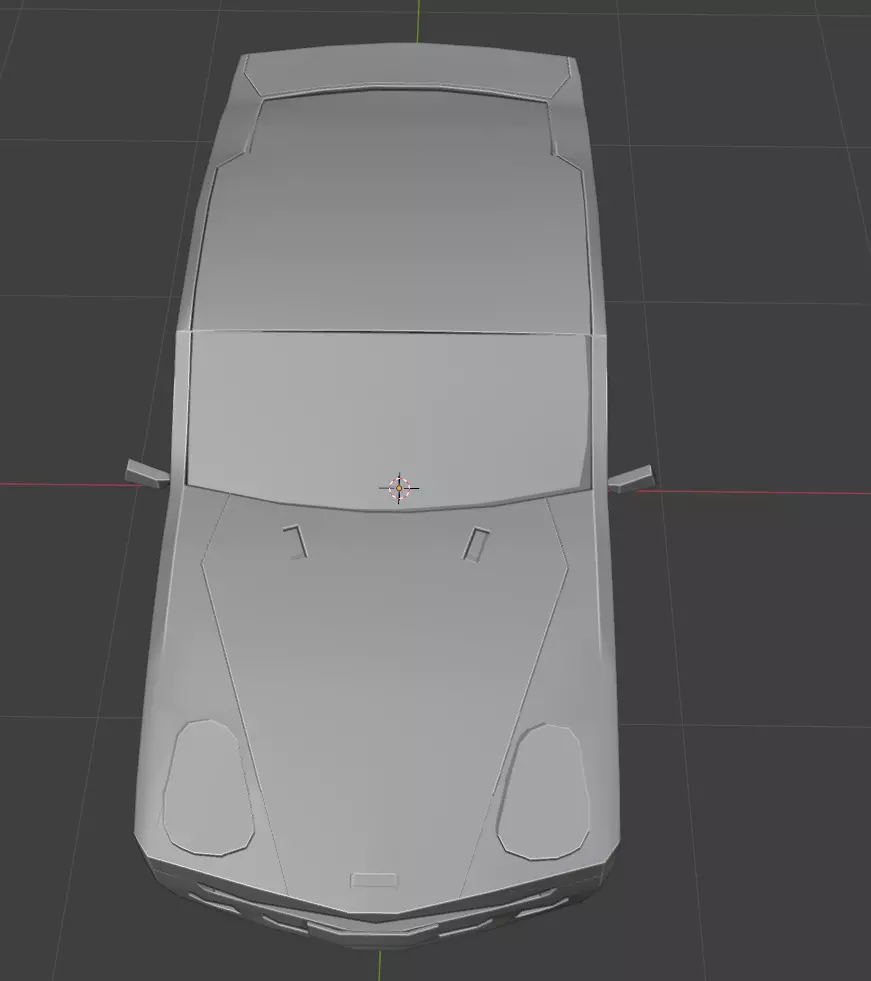Click the 3D cursor on the windshield base
Image resolution: width=871 pixels, height=981 pixels.
click(x=399, y=488)
